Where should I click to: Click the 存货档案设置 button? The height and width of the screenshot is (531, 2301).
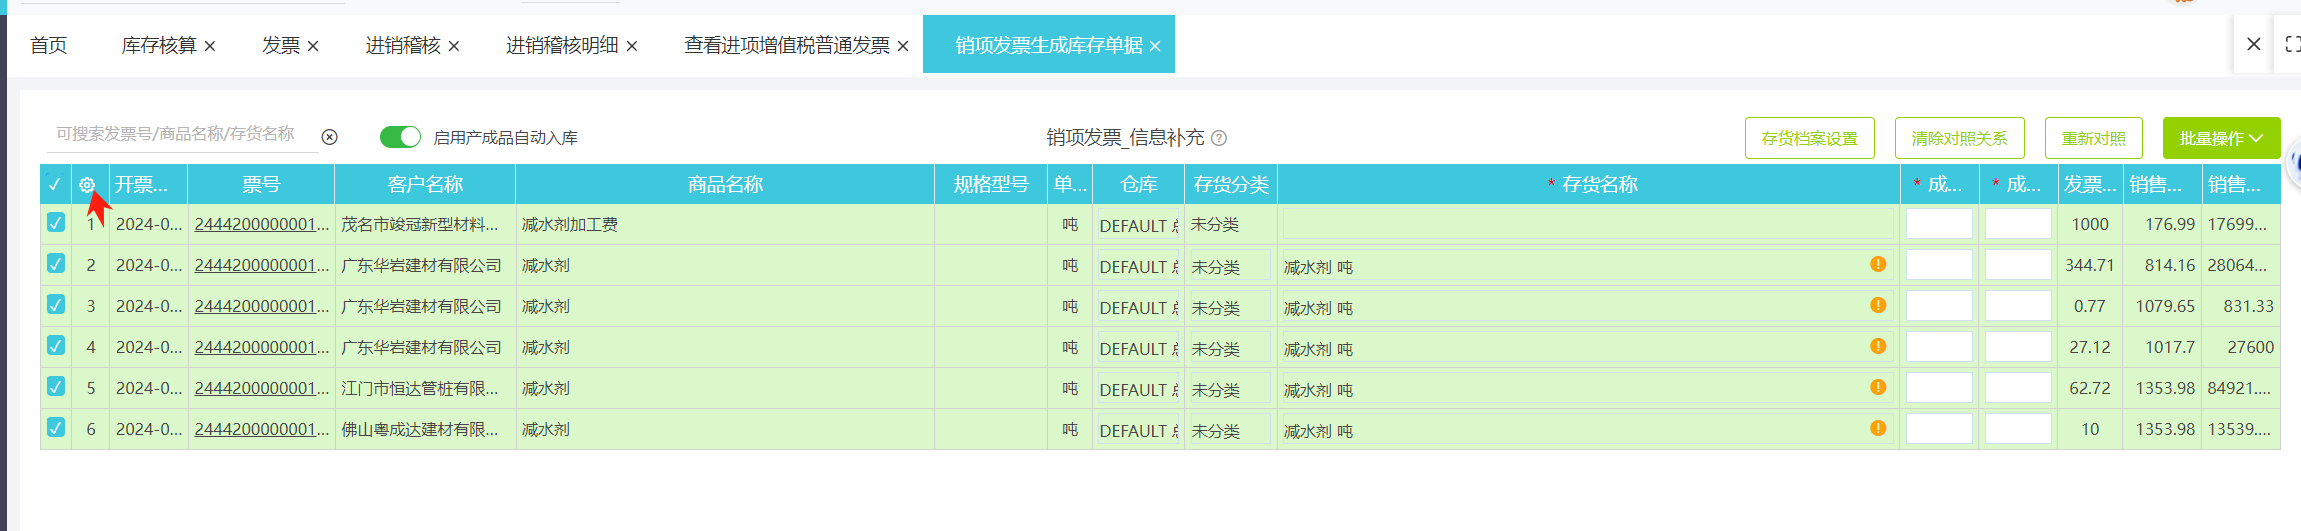pos(1809,138)
